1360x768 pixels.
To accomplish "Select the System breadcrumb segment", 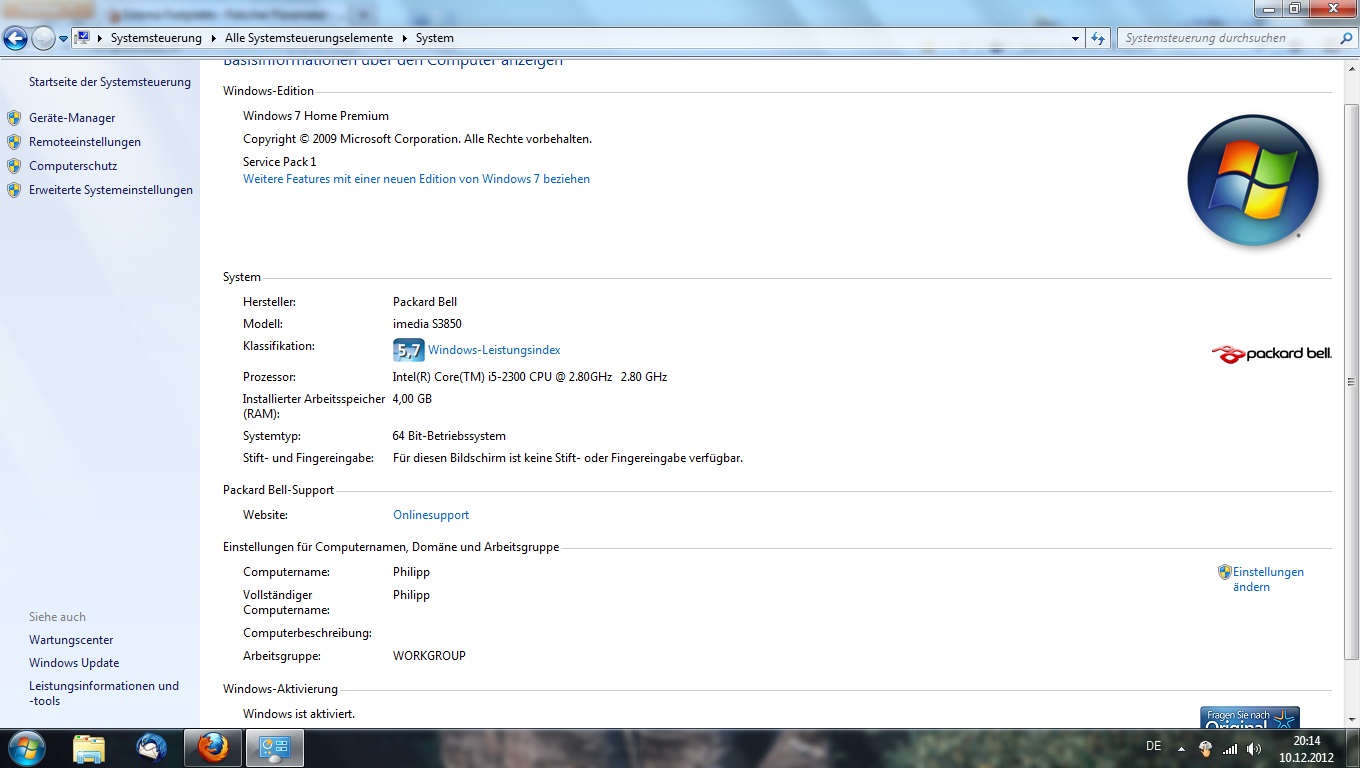I will click(435, 38).
